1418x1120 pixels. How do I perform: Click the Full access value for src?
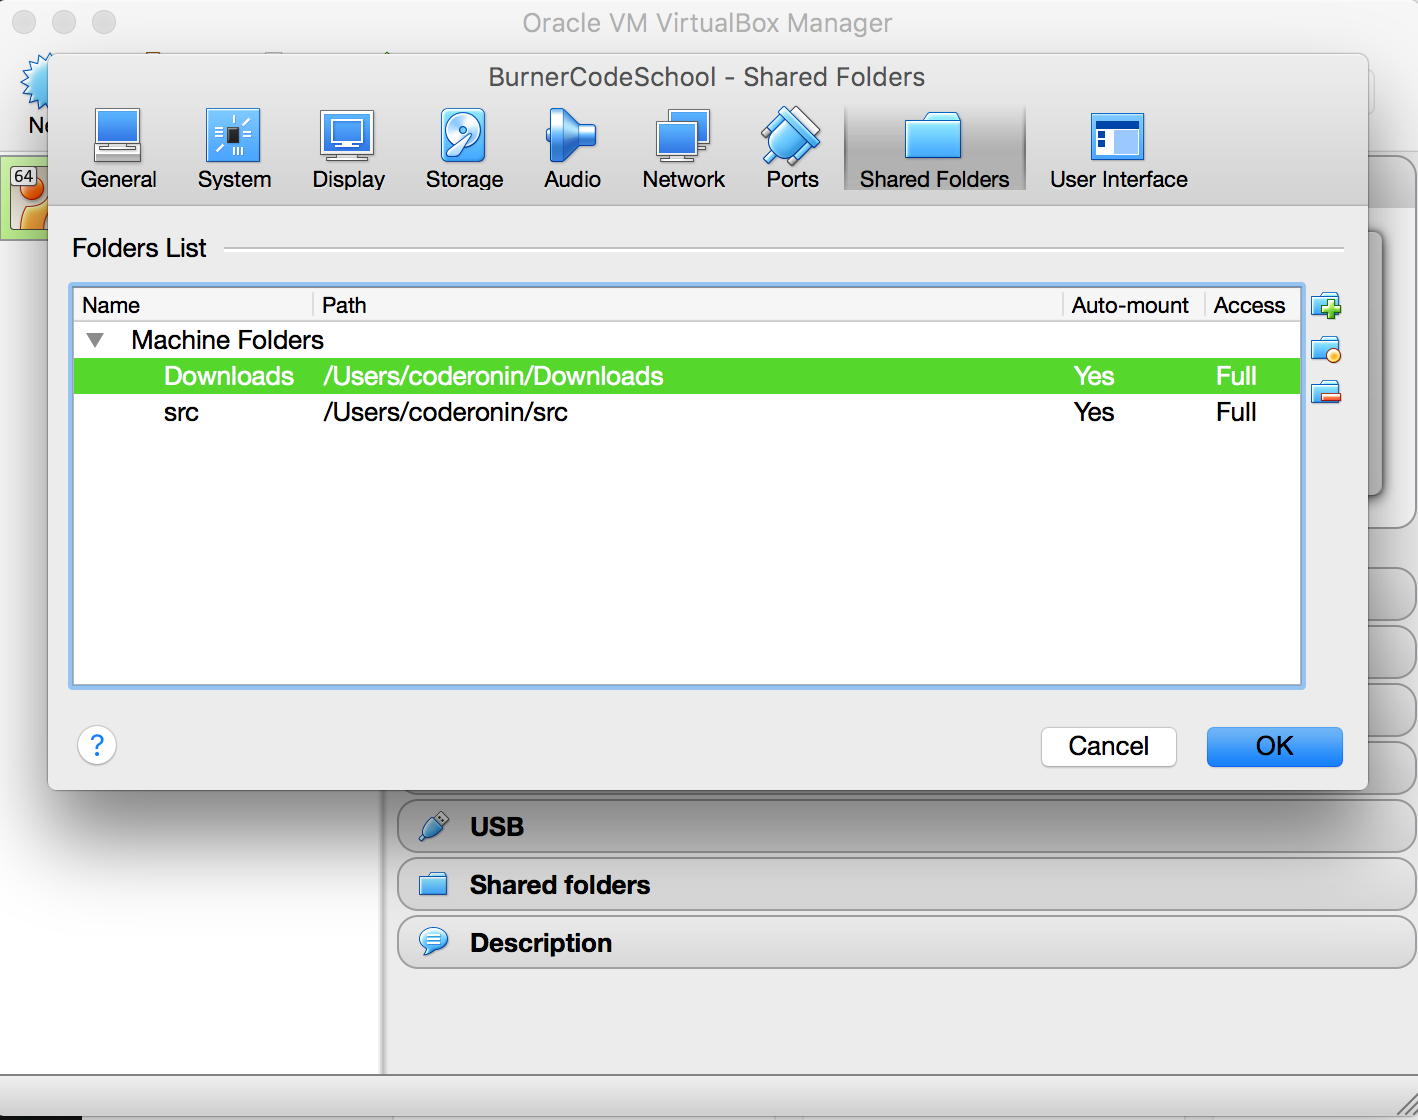[x=1236, y=412]
